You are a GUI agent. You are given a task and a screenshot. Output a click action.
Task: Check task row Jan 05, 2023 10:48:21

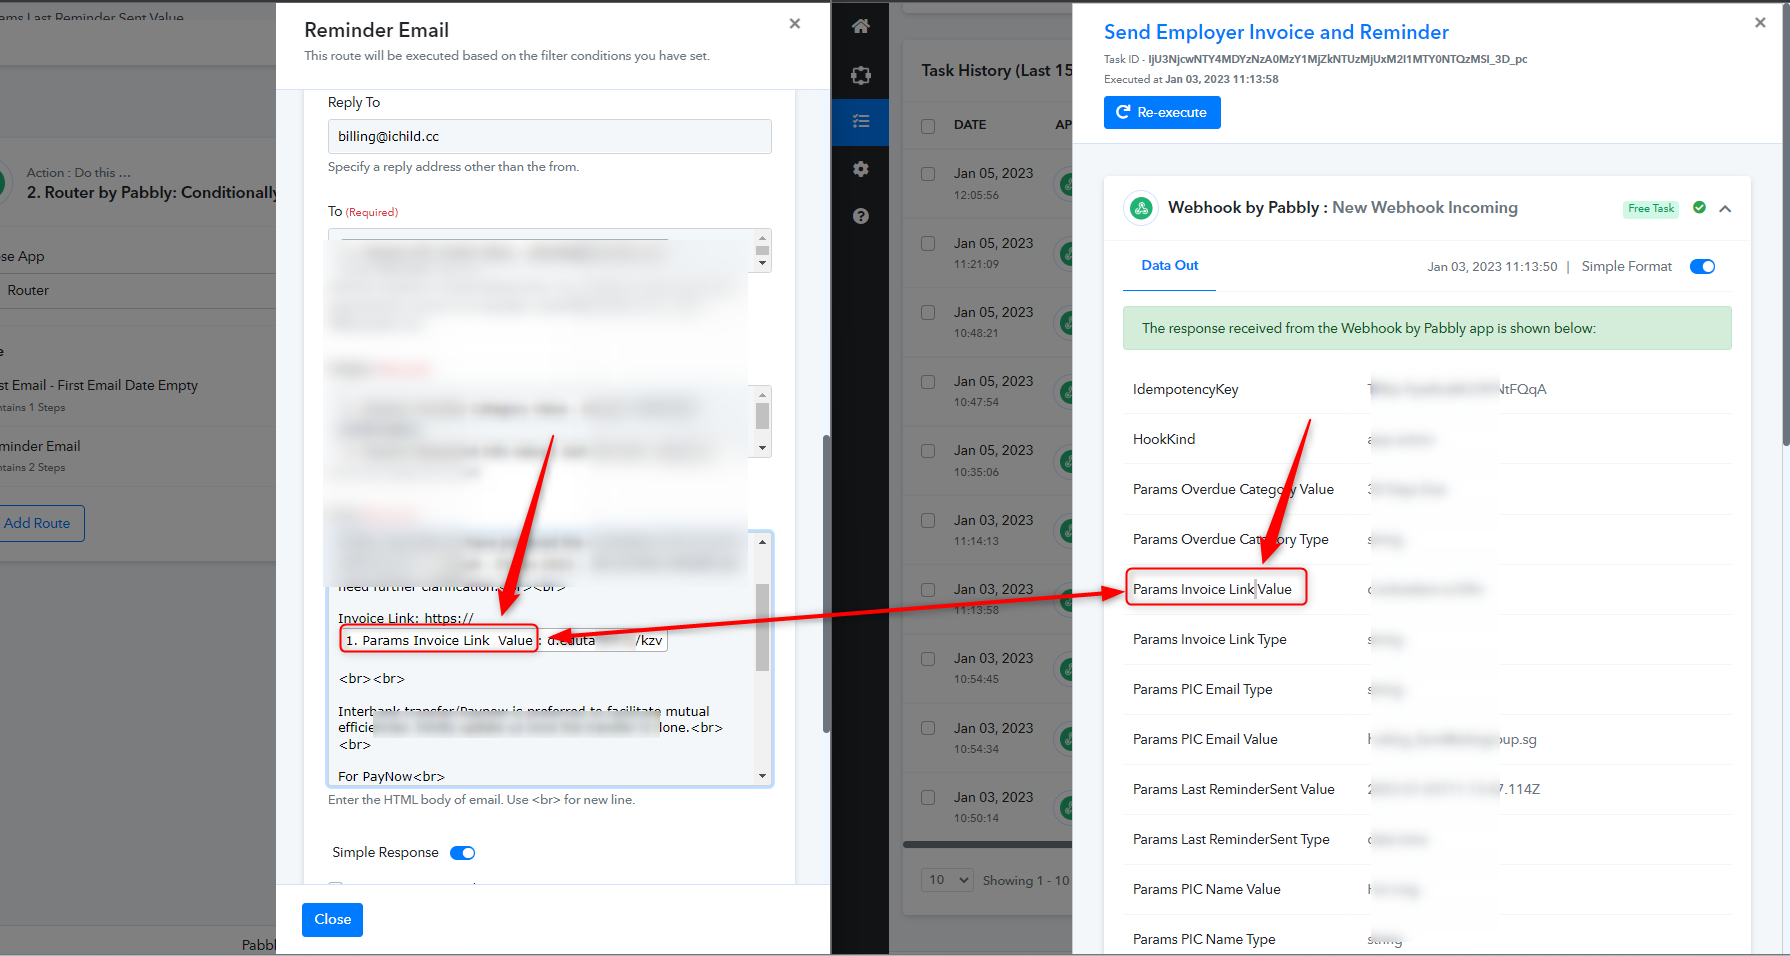(928, 312)
